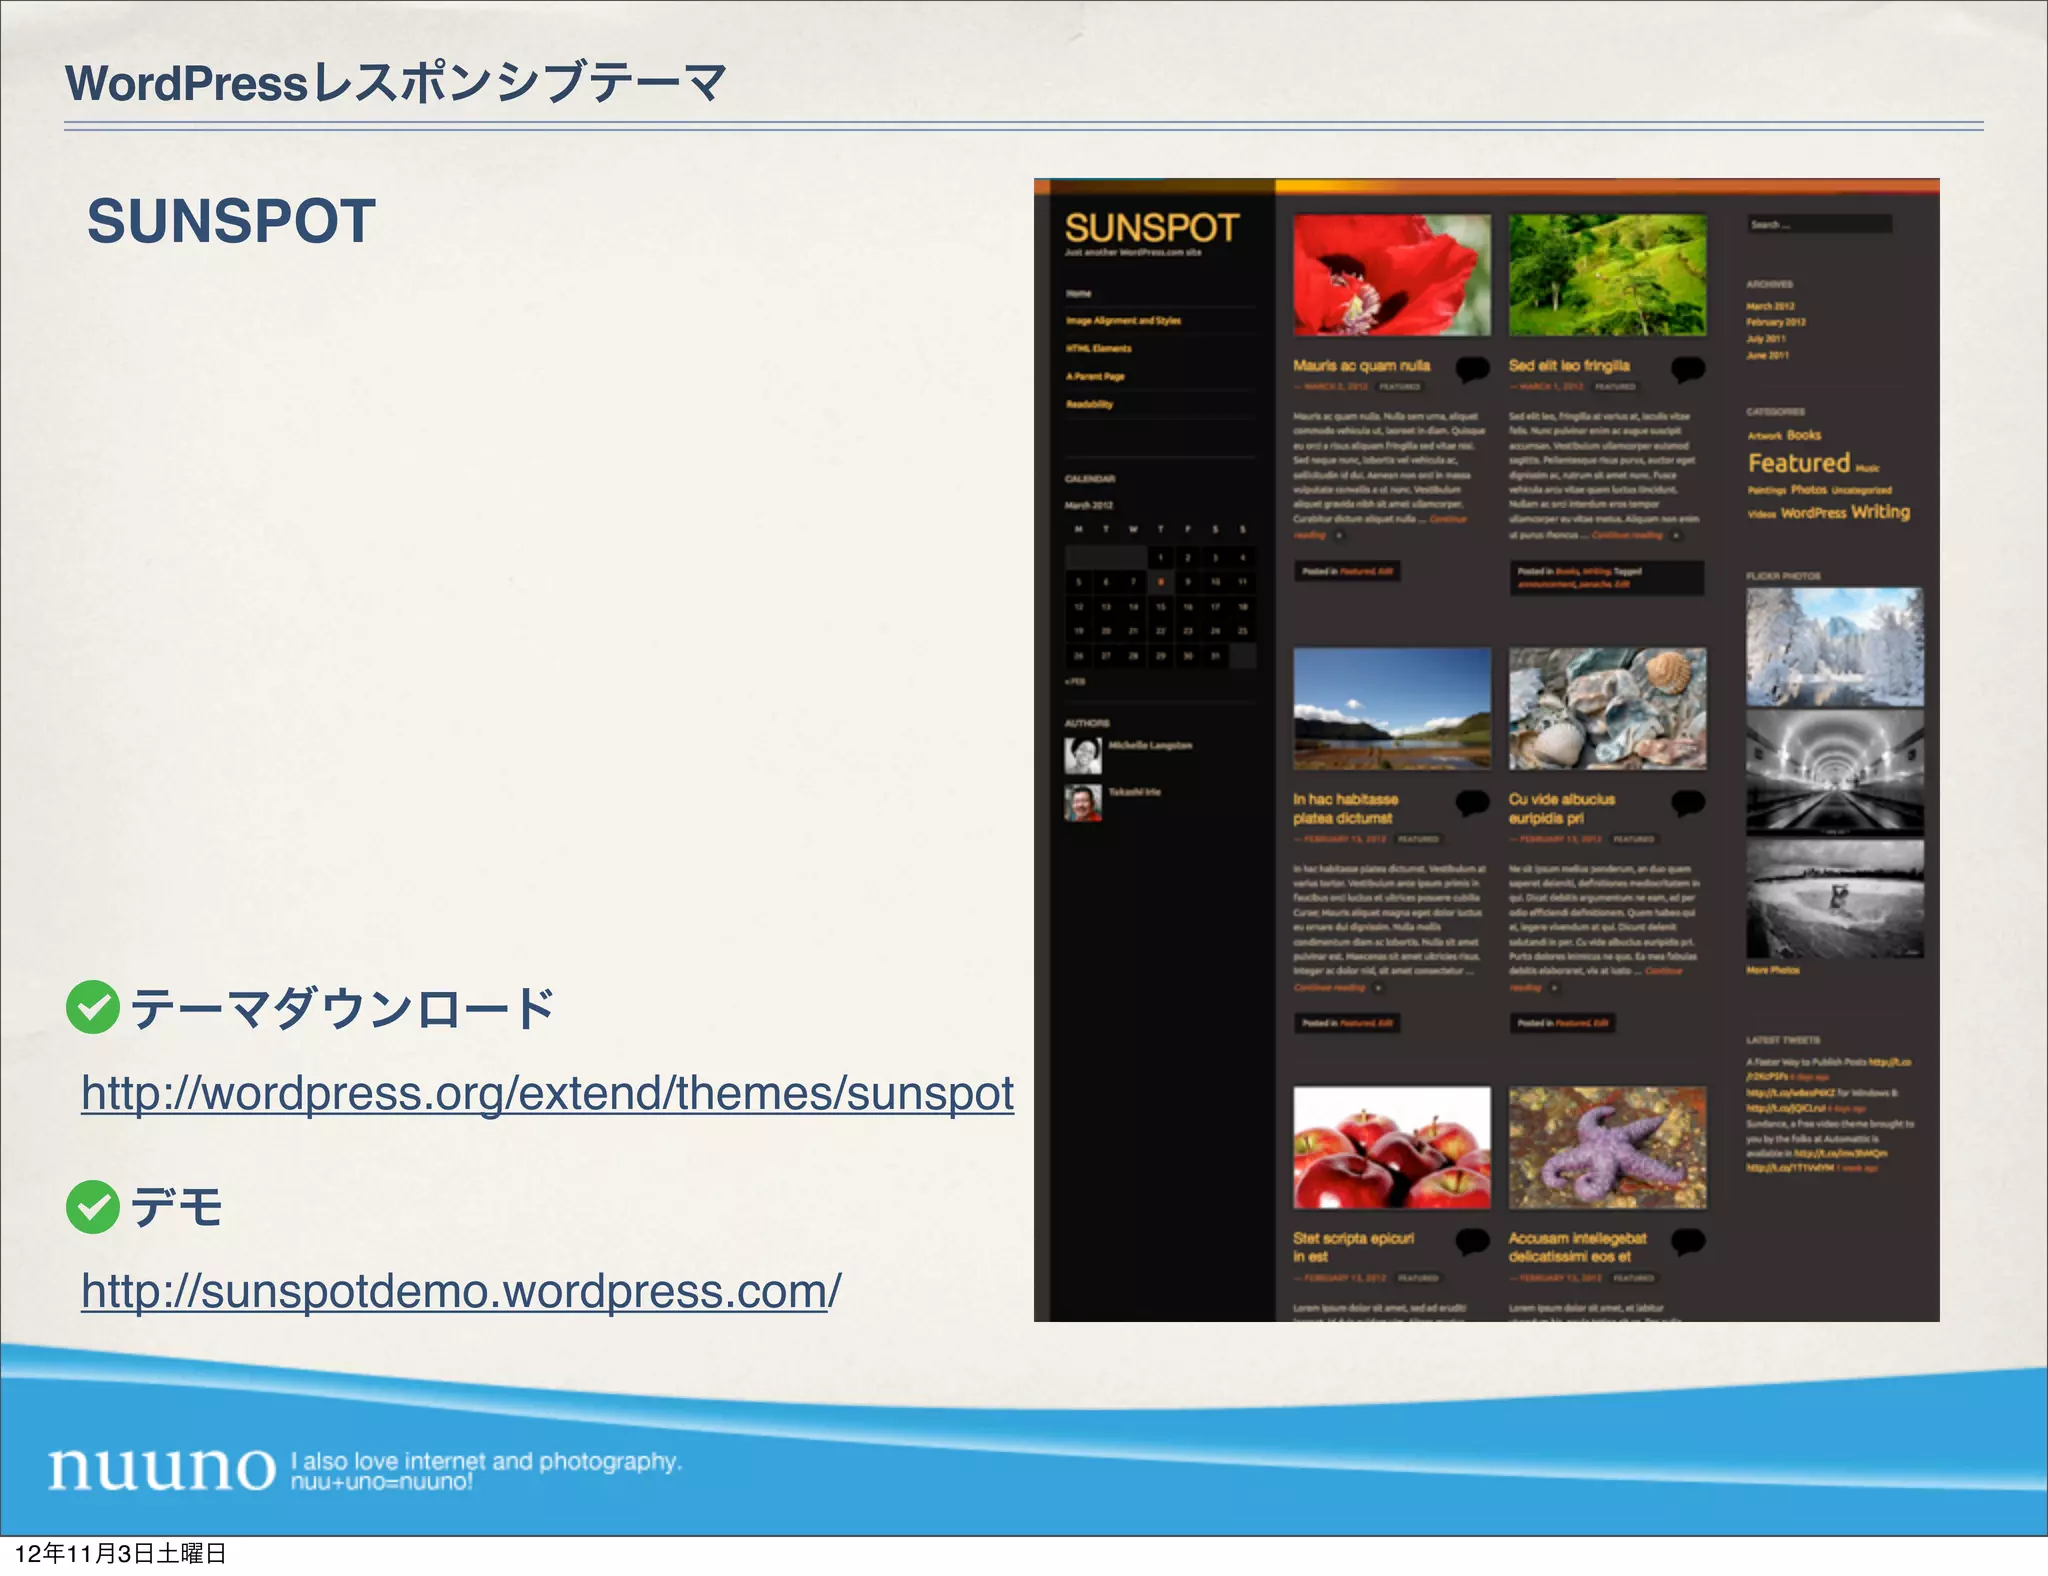Click the green checkmark beside デモ
The width and height of the screenshot is (2048, 1576).
coord(93,1207)
